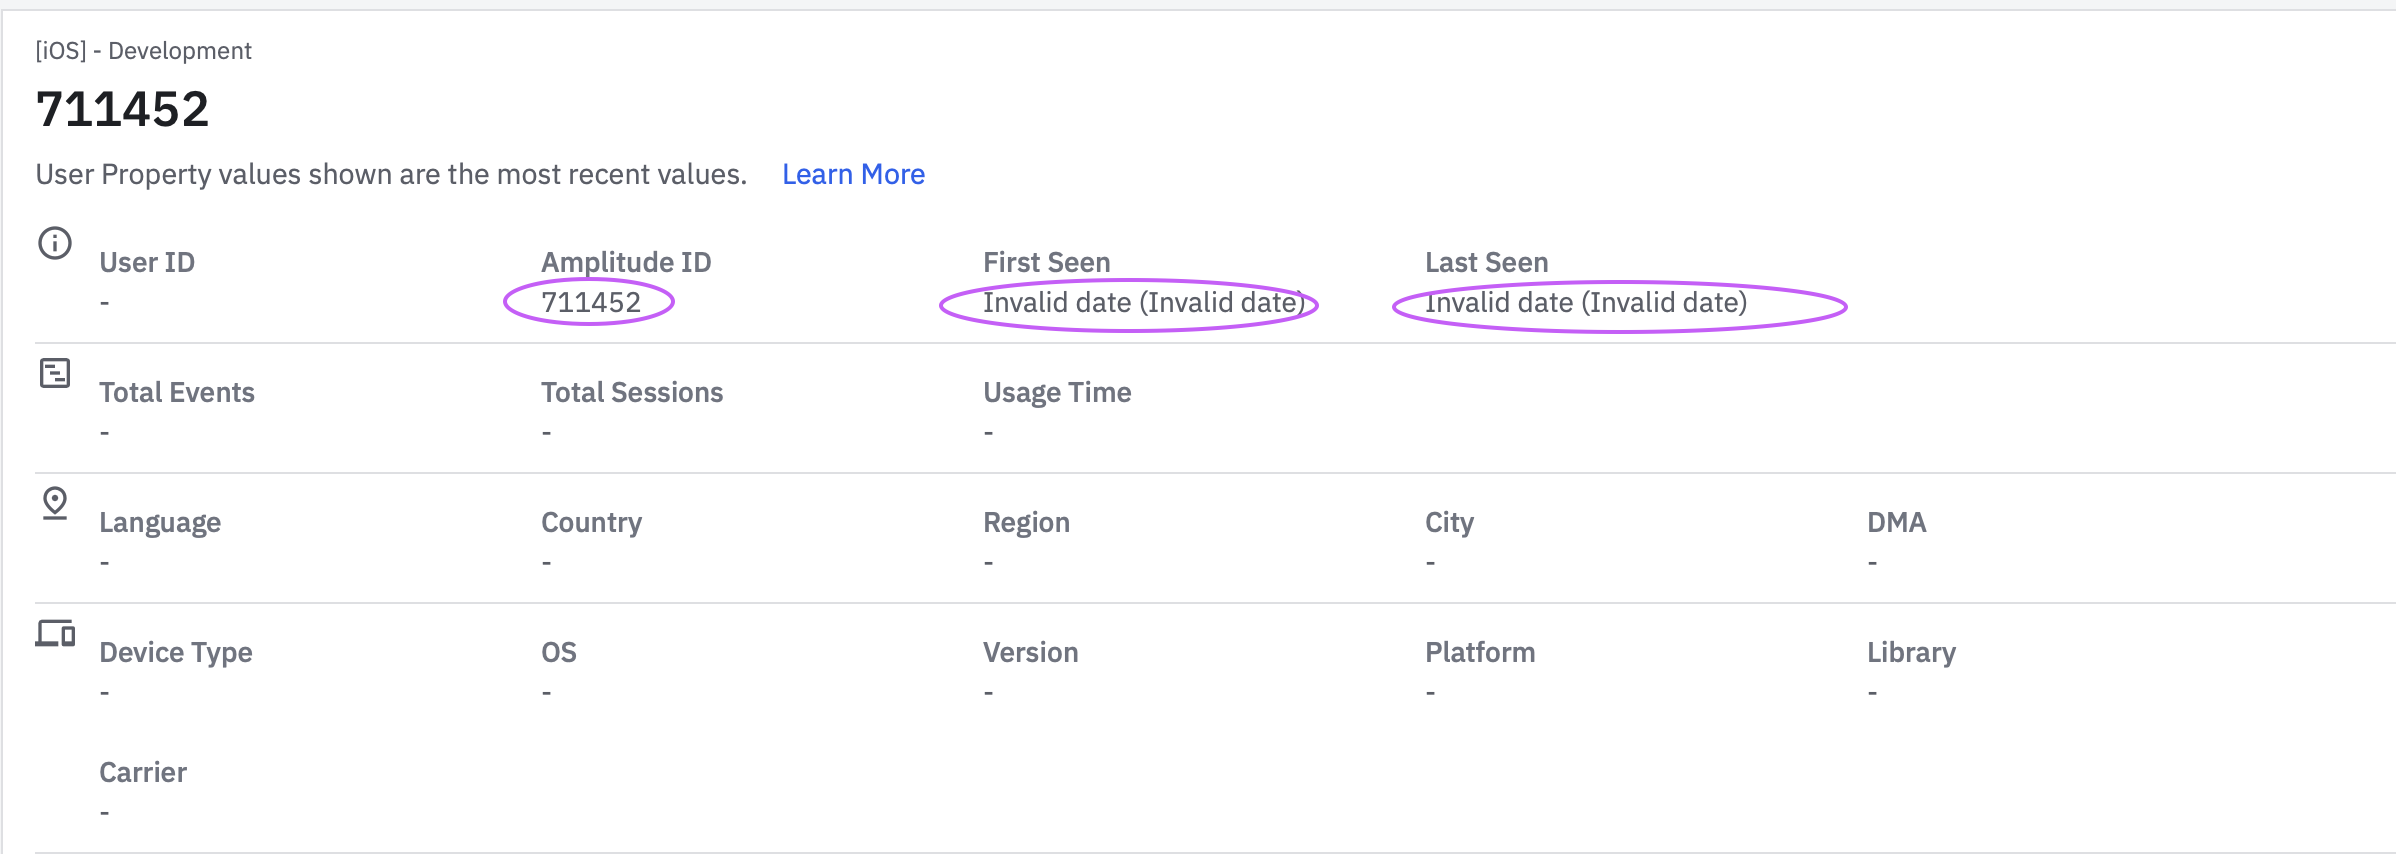Click the large 711452 page heading
Viewport: 2396px width, 854px height.
(x=122, y=109)
